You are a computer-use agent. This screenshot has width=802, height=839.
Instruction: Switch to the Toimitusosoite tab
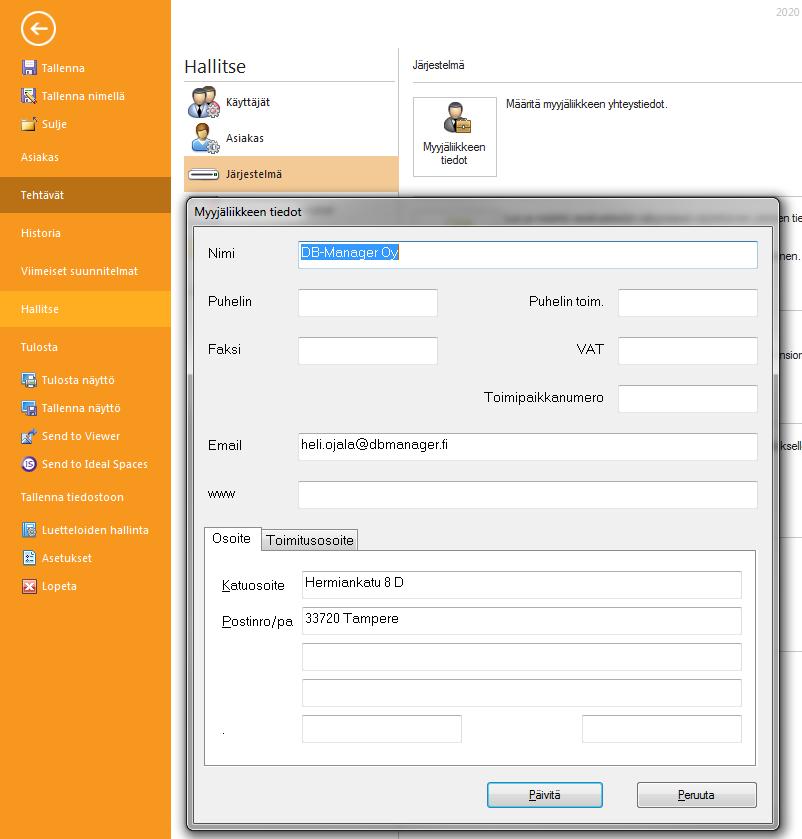click(310, 540)
